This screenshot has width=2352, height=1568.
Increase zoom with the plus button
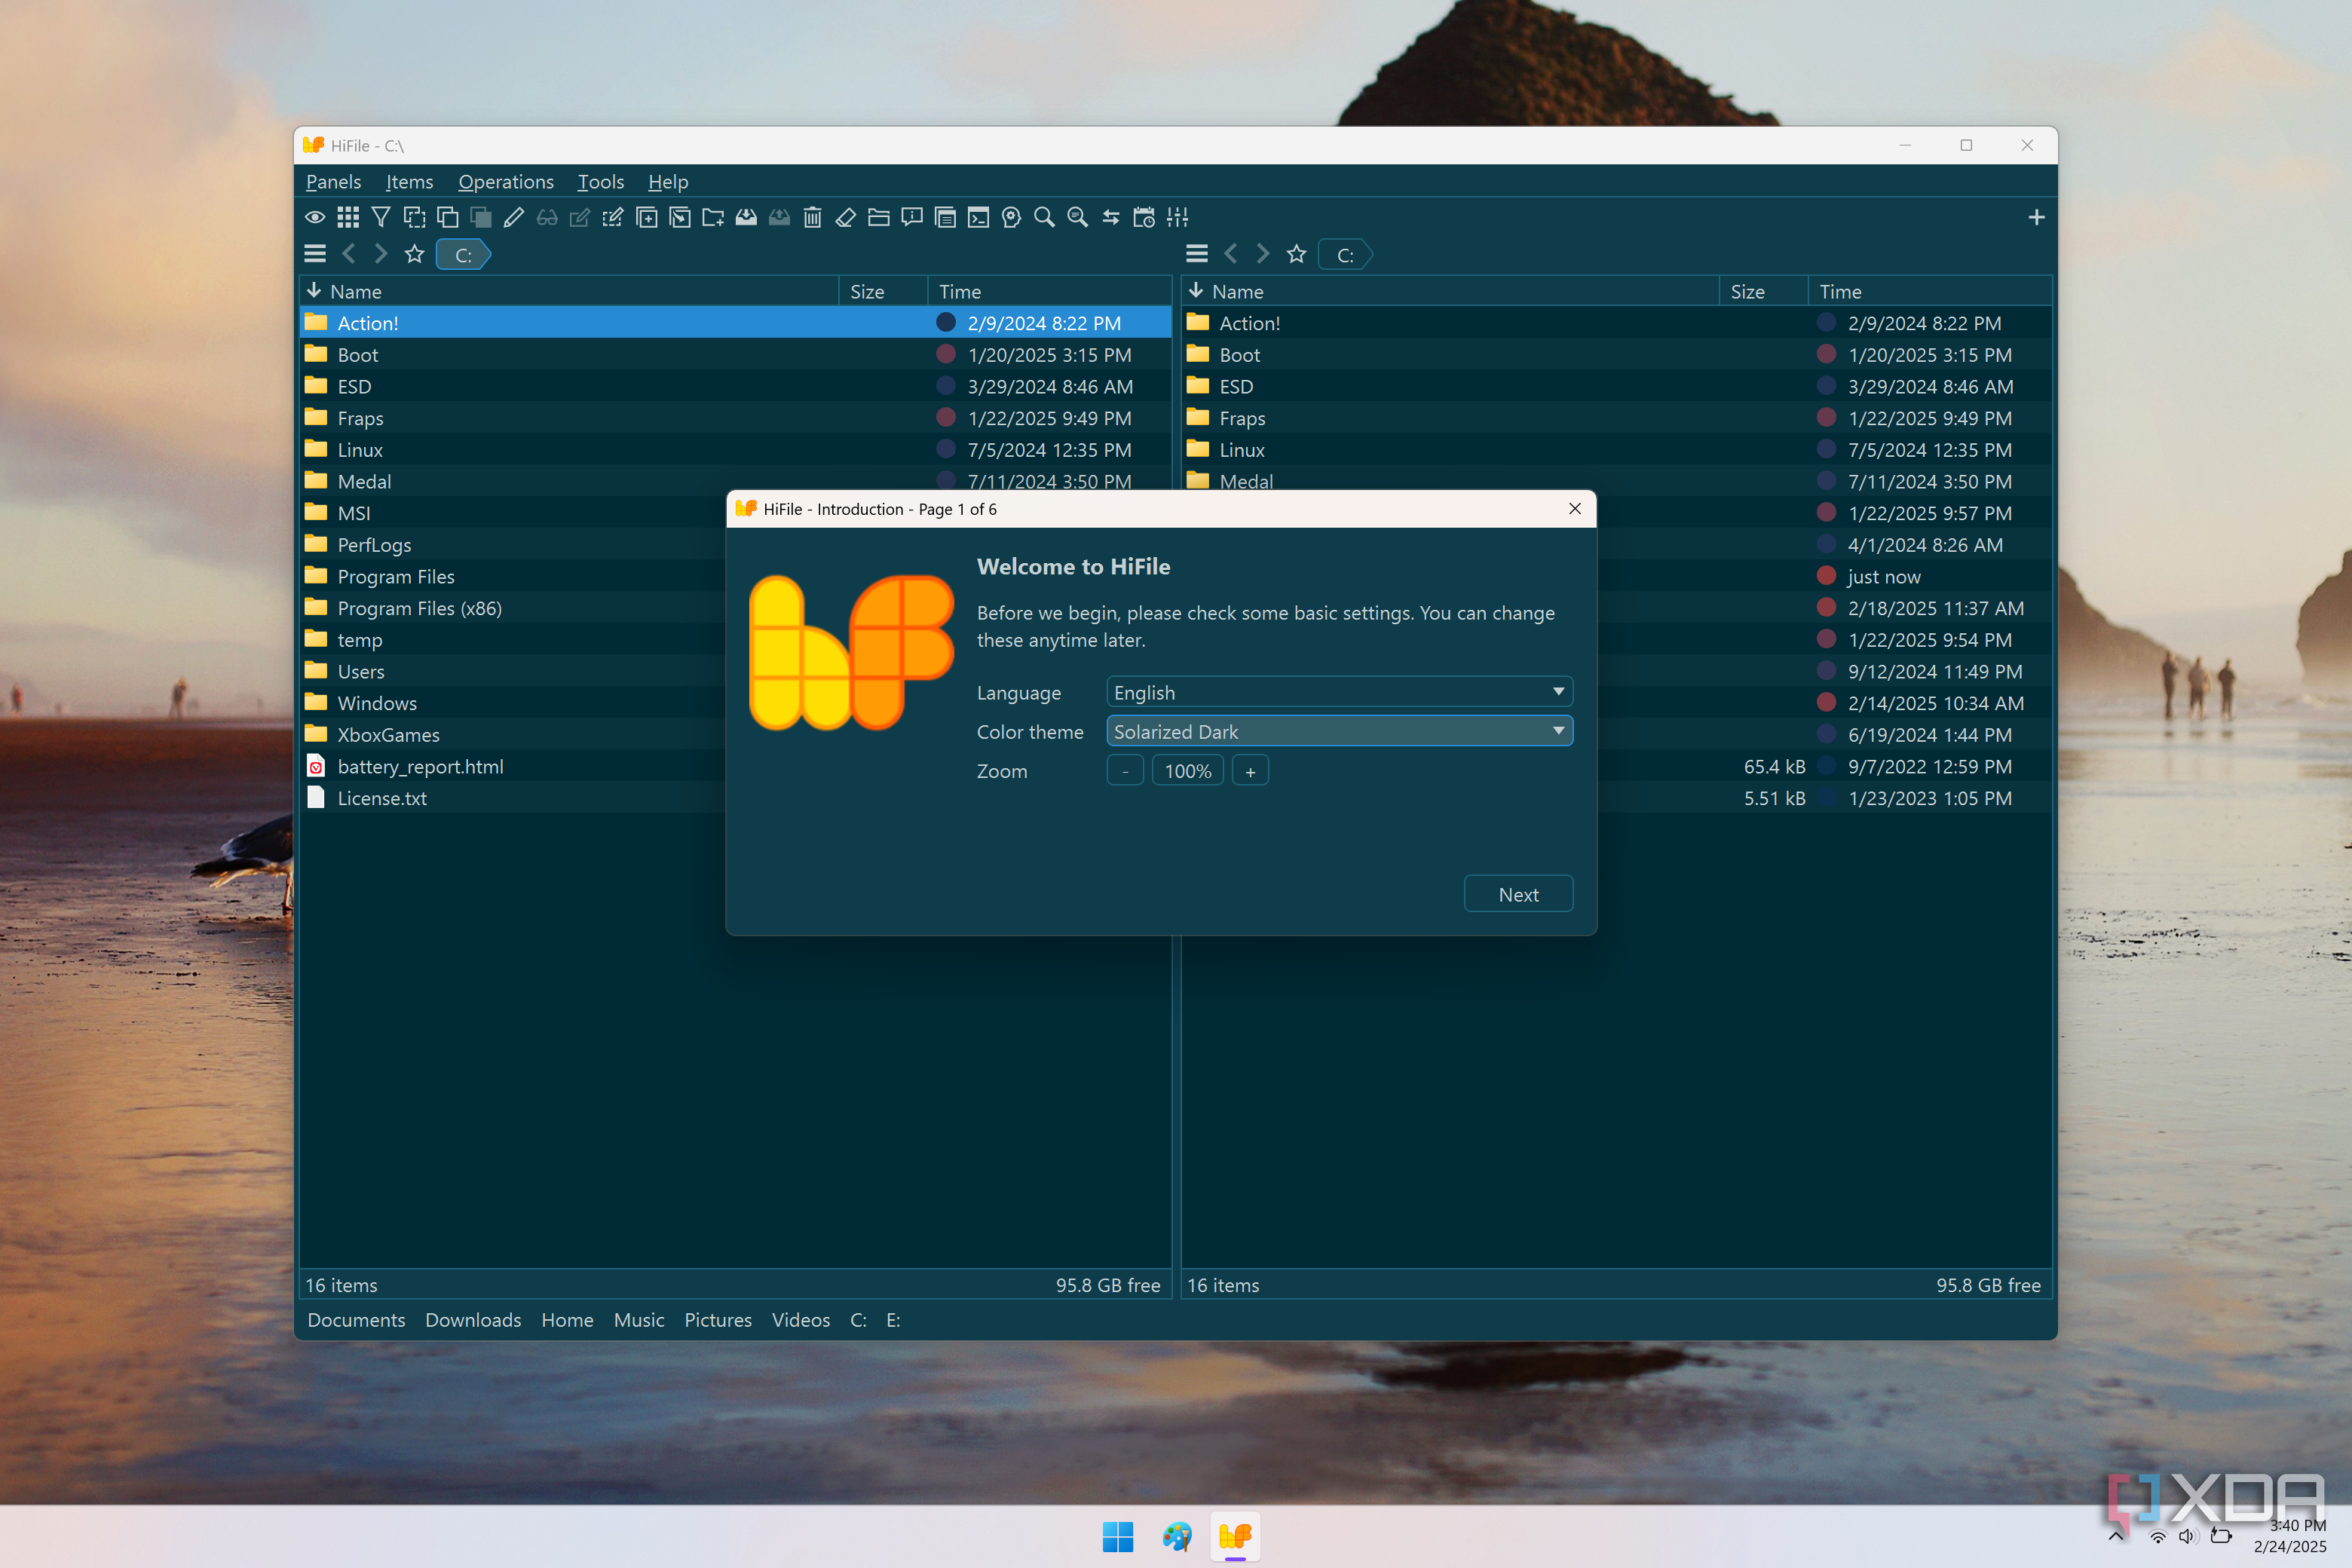pyautogui.click(x=1250, y=771)
